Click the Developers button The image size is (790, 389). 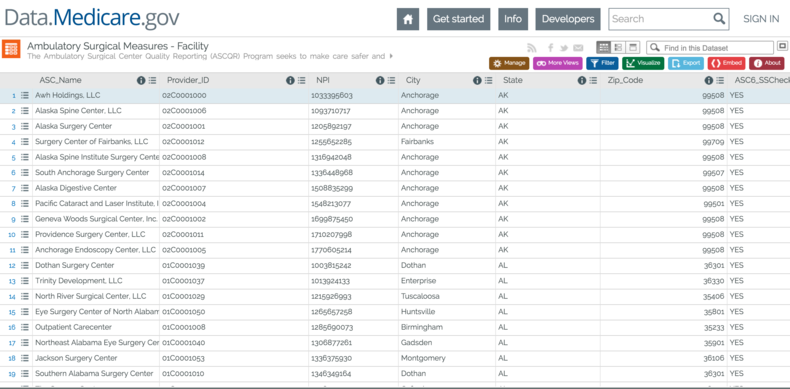(568, 19)
